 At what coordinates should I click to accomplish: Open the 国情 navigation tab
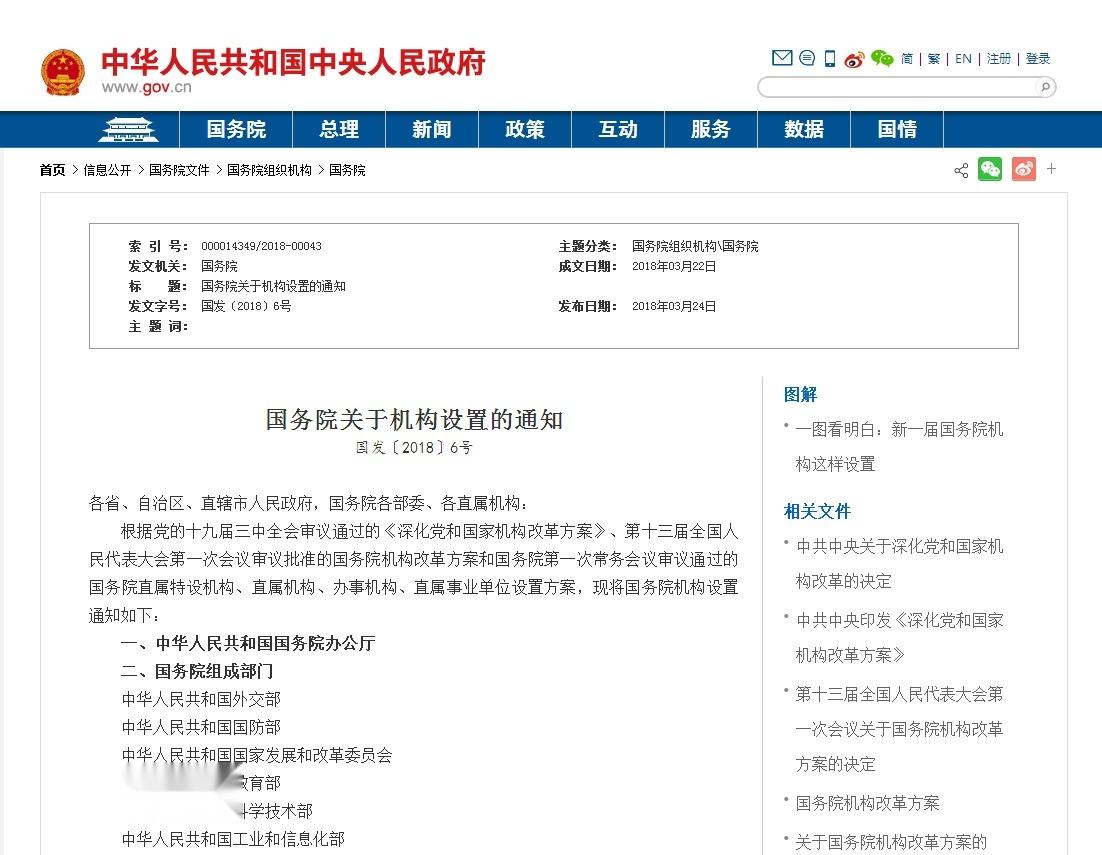[x=897, y=129]
